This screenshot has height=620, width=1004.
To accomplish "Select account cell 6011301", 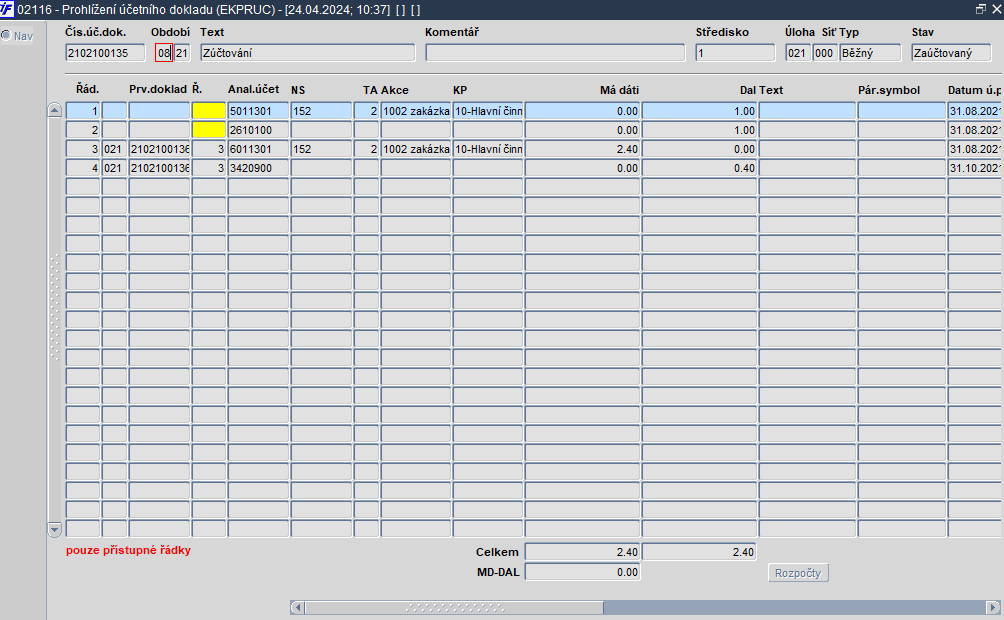I will (258, 149).
